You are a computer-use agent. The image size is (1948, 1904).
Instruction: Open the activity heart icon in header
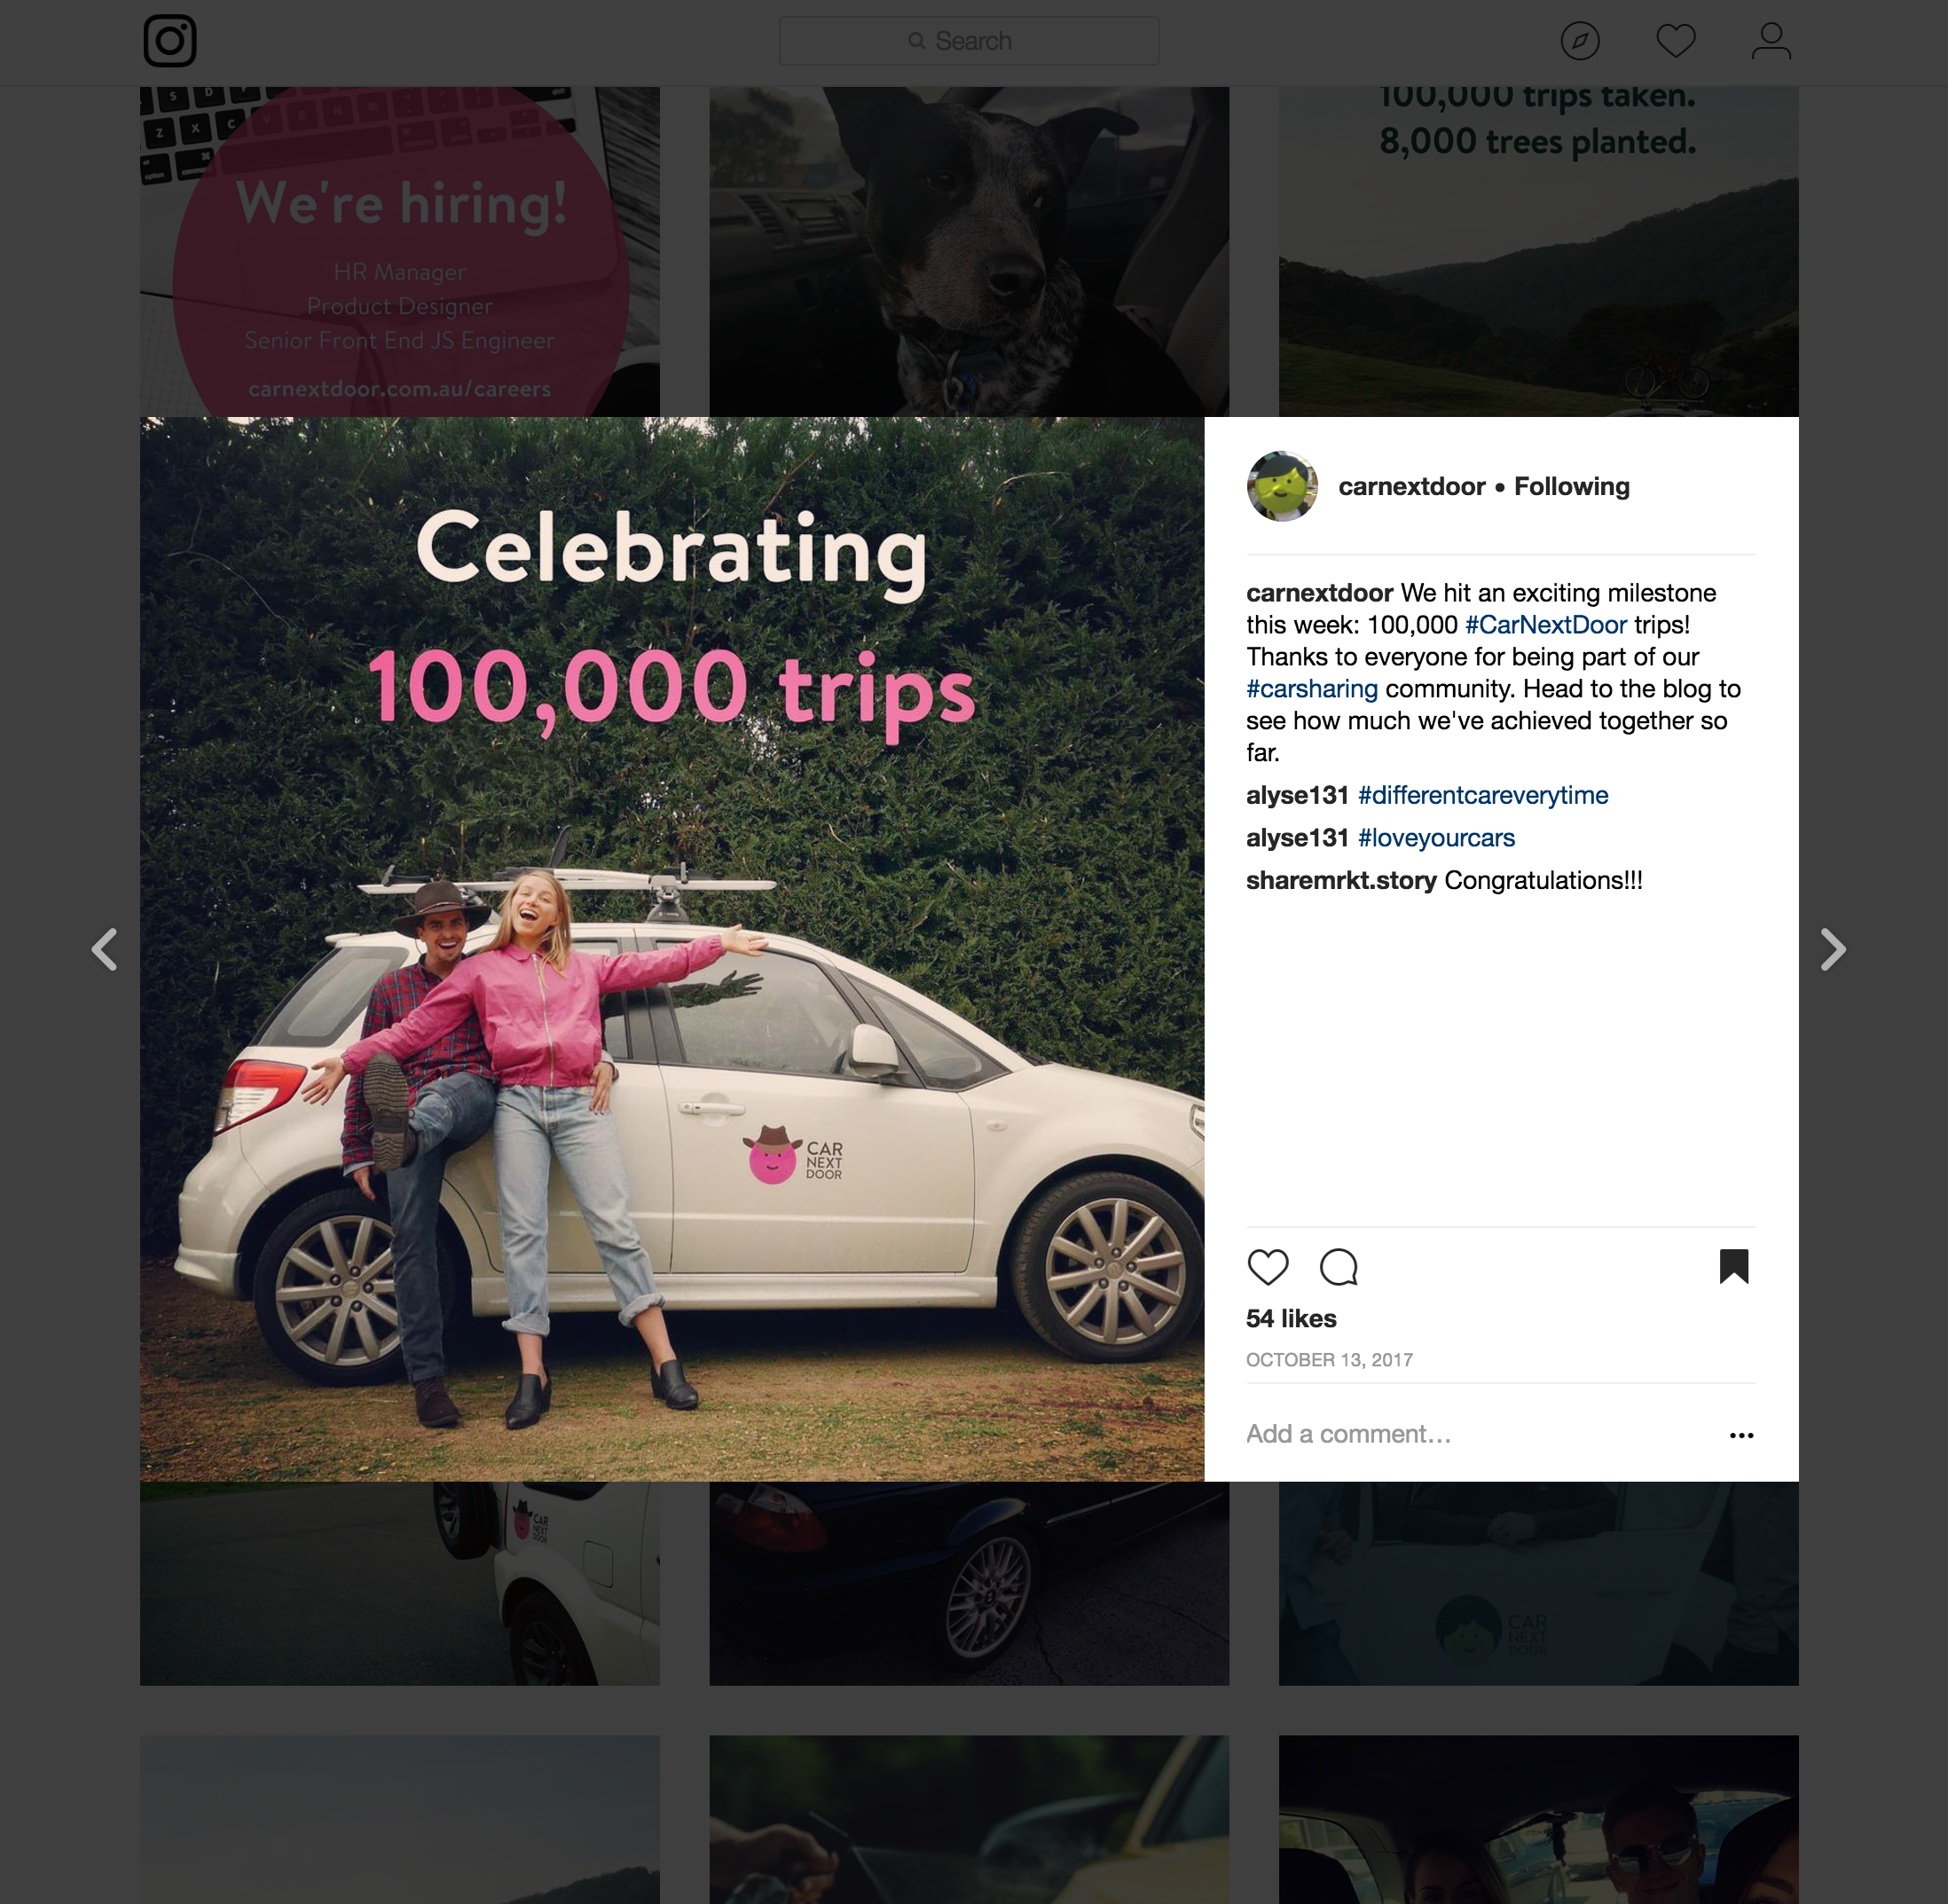click(x=1676, y=41)
